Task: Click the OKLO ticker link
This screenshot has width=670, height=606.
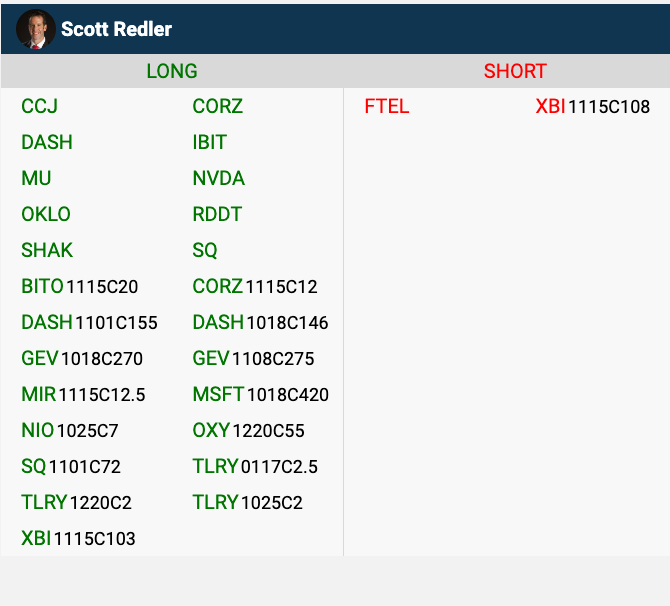Action: click(46, 214)
